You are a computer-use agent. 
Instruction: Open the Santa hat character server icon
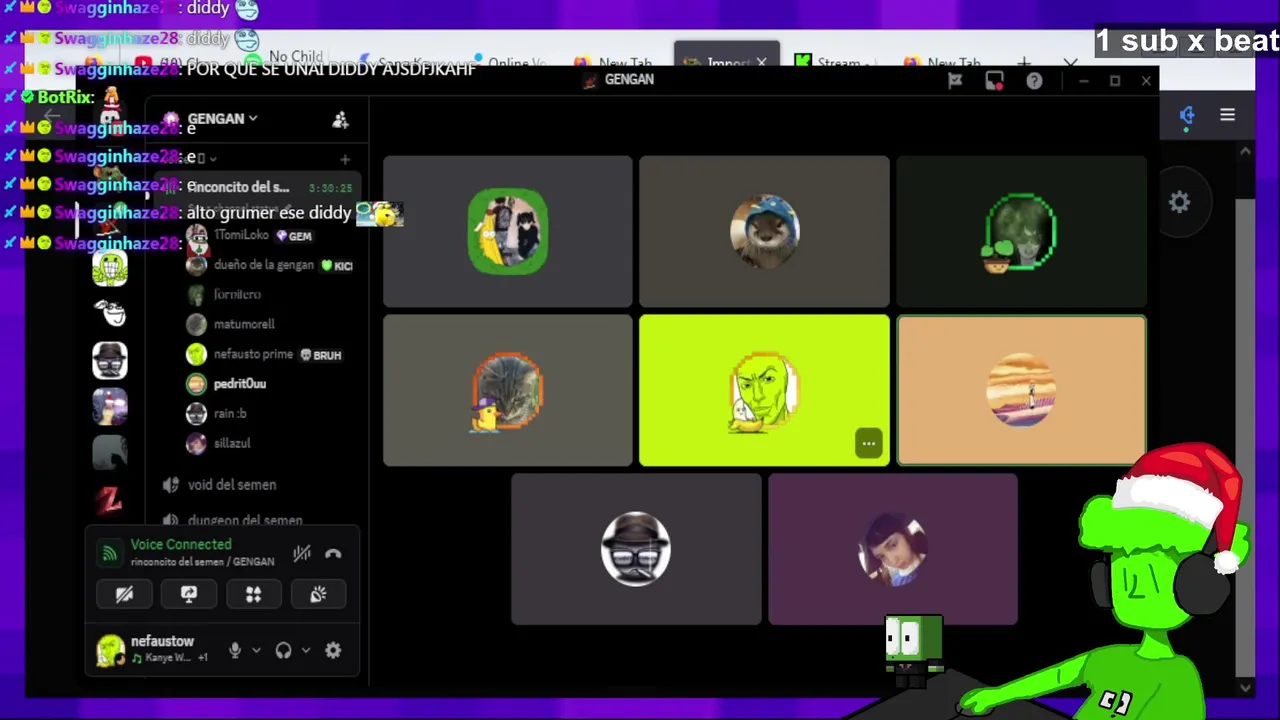(x=110, y=406)
